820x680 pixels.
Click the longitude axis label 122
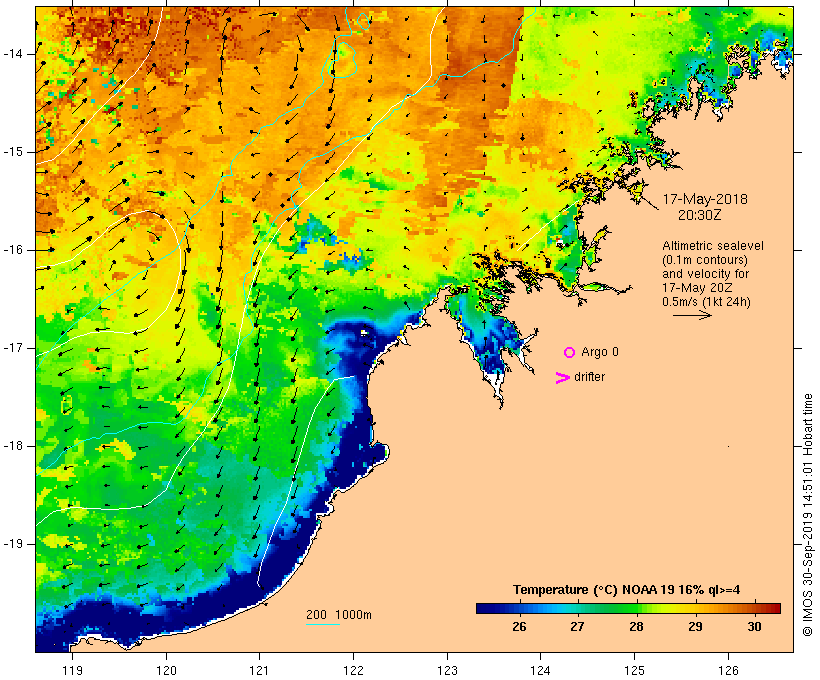click(354, 670)
